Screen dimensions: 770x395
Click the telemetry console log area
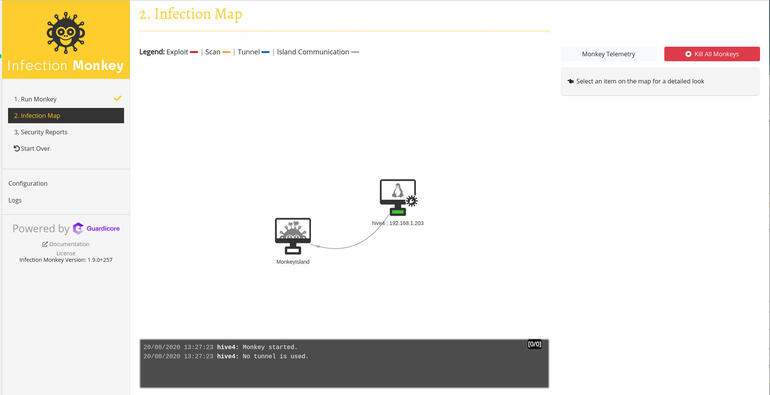(x=344, y=364)
